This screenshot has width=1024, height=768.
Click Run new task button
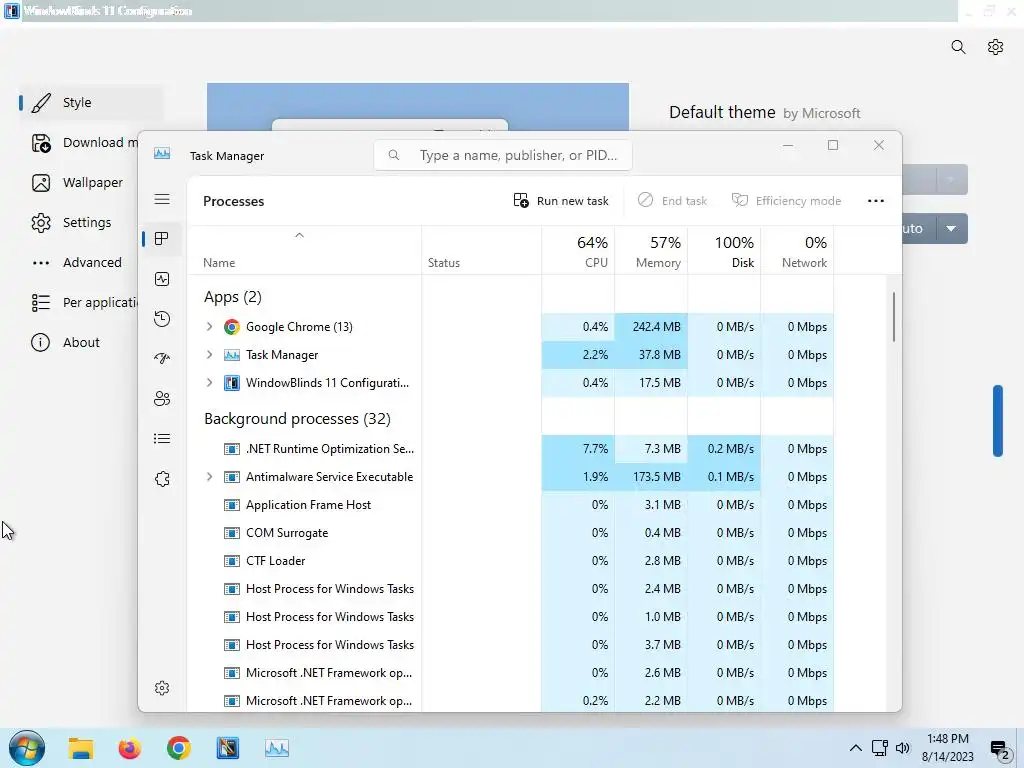561,201
